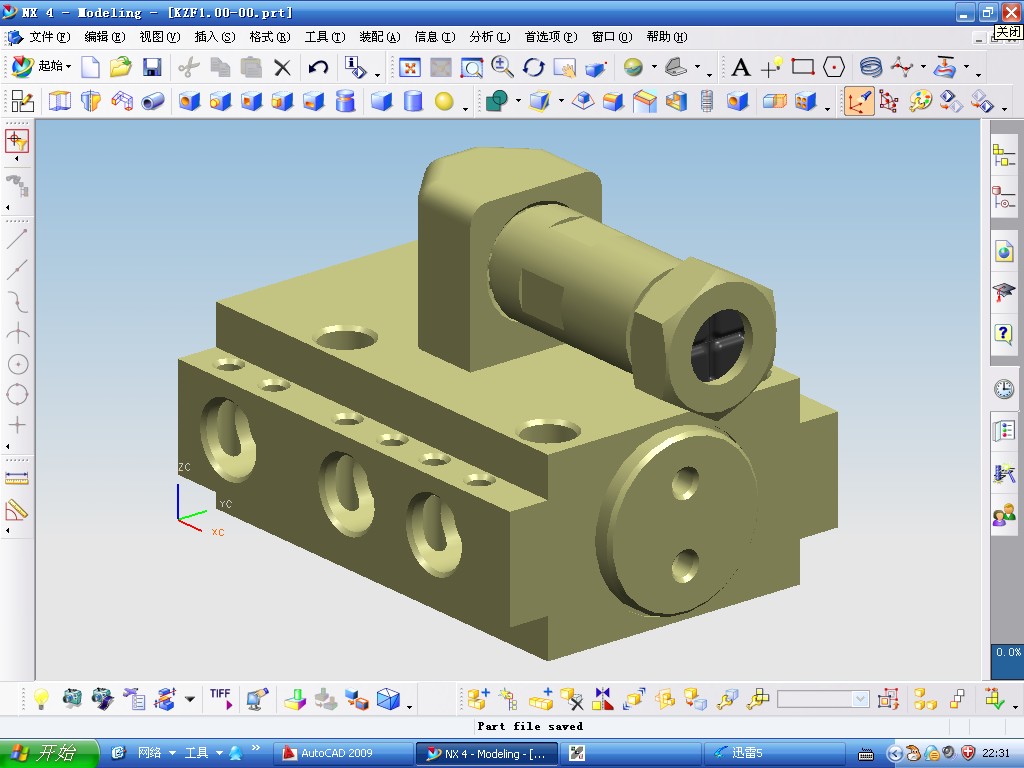Click the Add component icon with plus sign
This screenshot has width=1024, height=768.
[x=478, y=699]
